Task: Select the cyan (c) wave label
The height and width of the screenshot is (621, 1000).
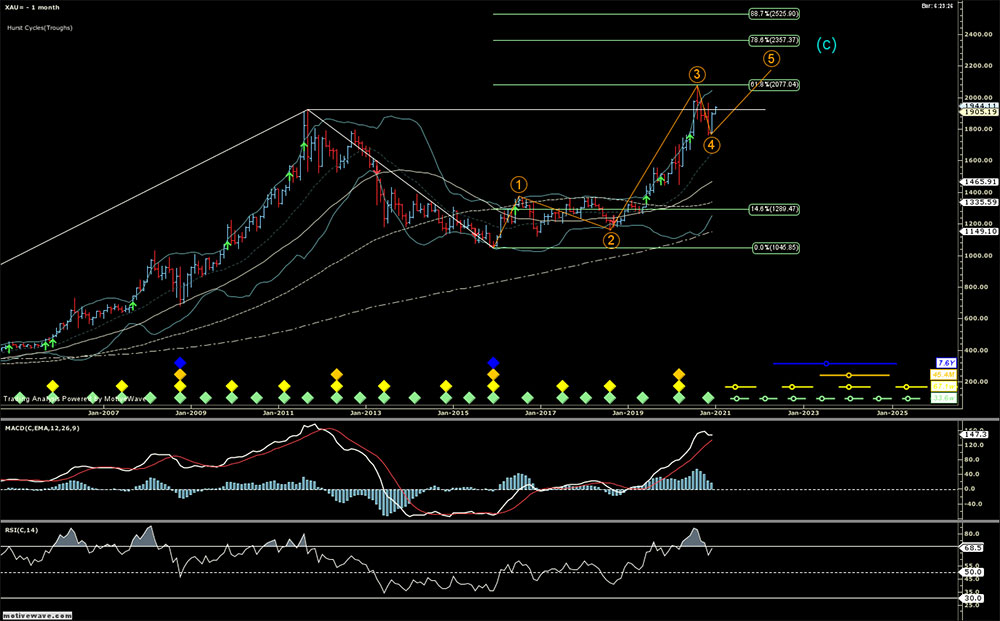Action: [827, 44]
